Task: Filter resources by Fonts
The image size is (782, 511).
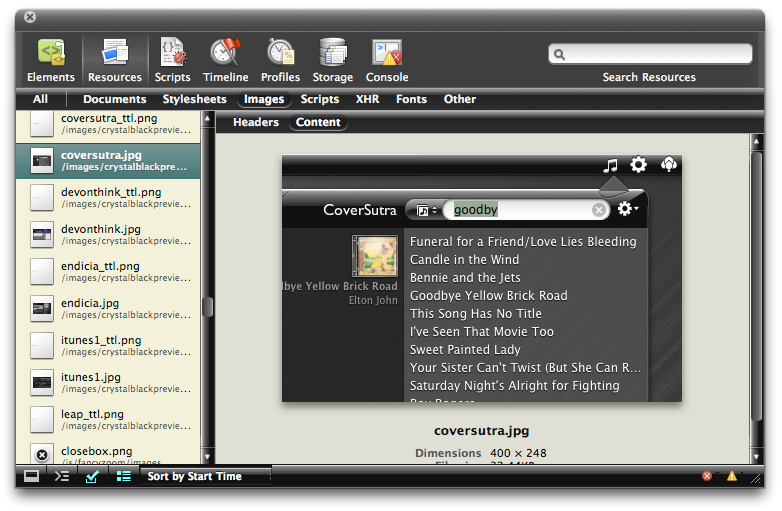Action: (x=411, y=99)
